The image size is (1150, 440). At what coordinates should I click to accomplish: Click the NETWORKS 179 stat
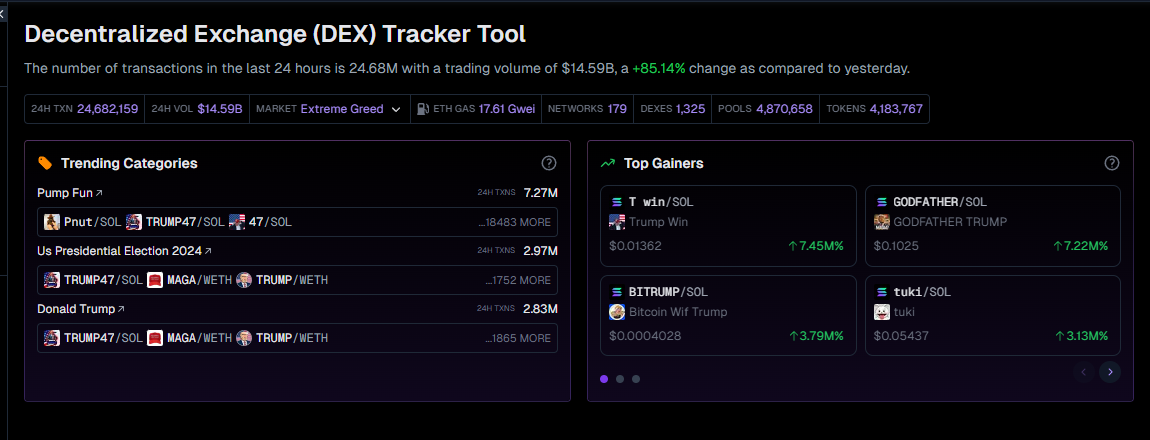point(587,109)
